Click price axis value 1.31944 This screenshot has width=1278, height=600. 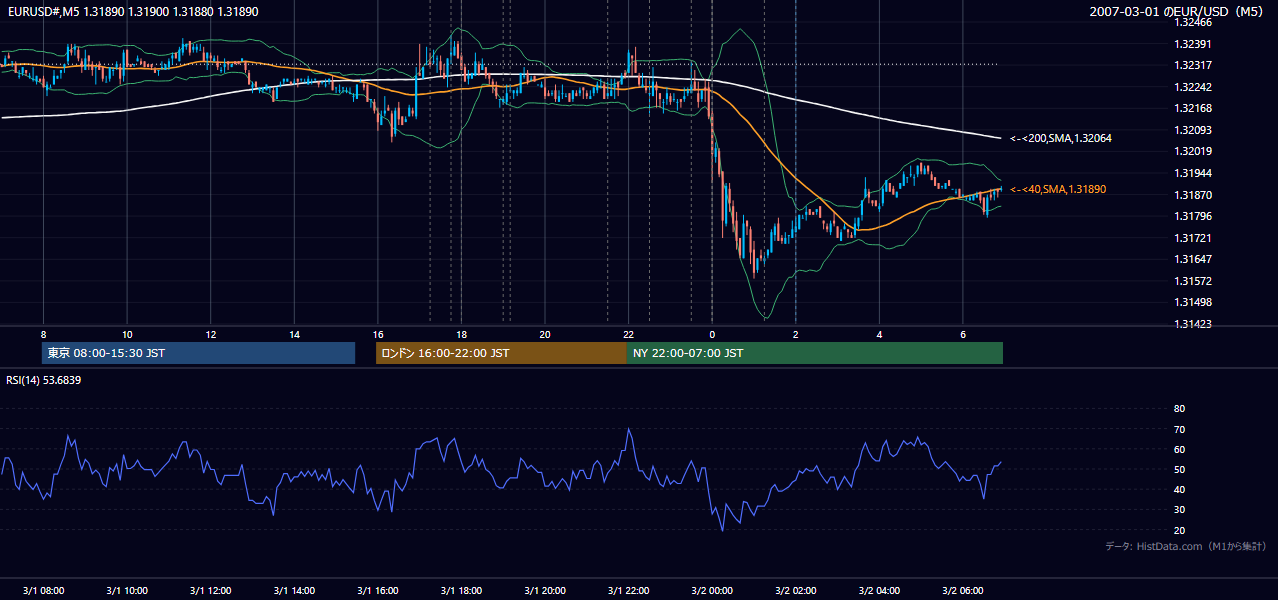click(1193, 173)
